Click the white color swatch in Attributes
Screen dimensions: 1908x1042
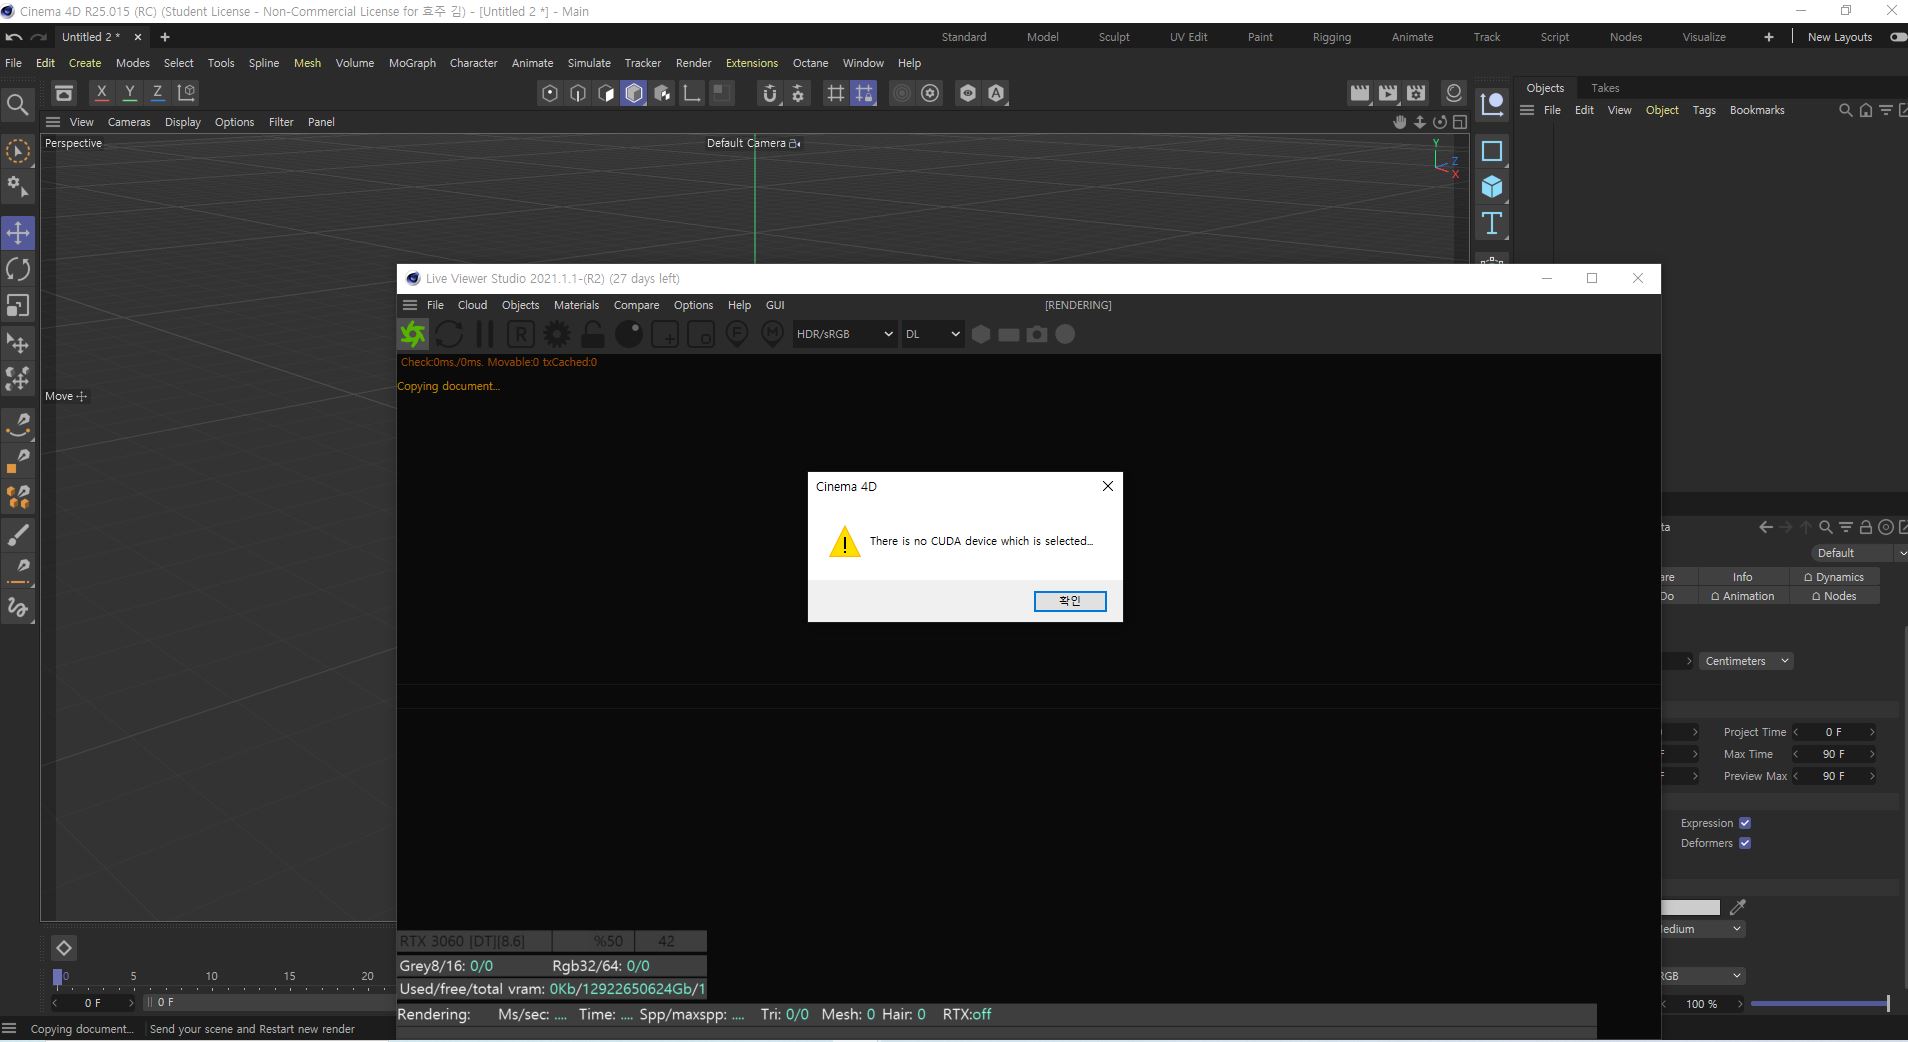point(1690,907)
